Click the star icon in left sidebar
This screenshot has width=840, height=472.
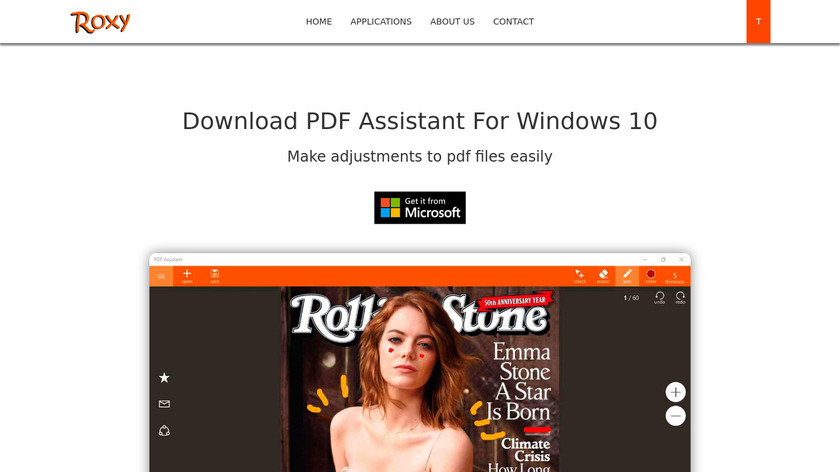[x=164, y=378]
